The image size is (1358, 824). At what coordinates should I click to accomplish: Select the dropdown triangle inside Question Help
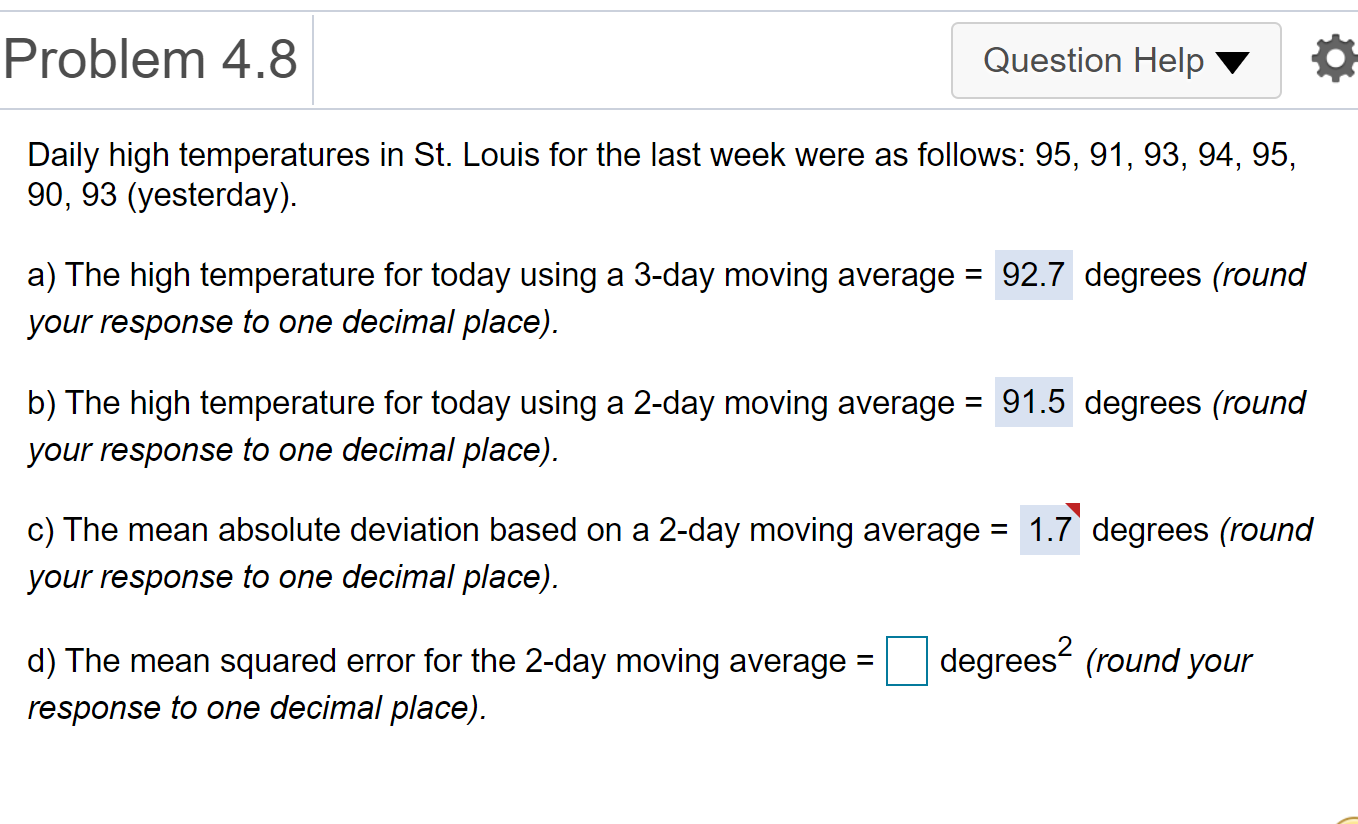1232,61
